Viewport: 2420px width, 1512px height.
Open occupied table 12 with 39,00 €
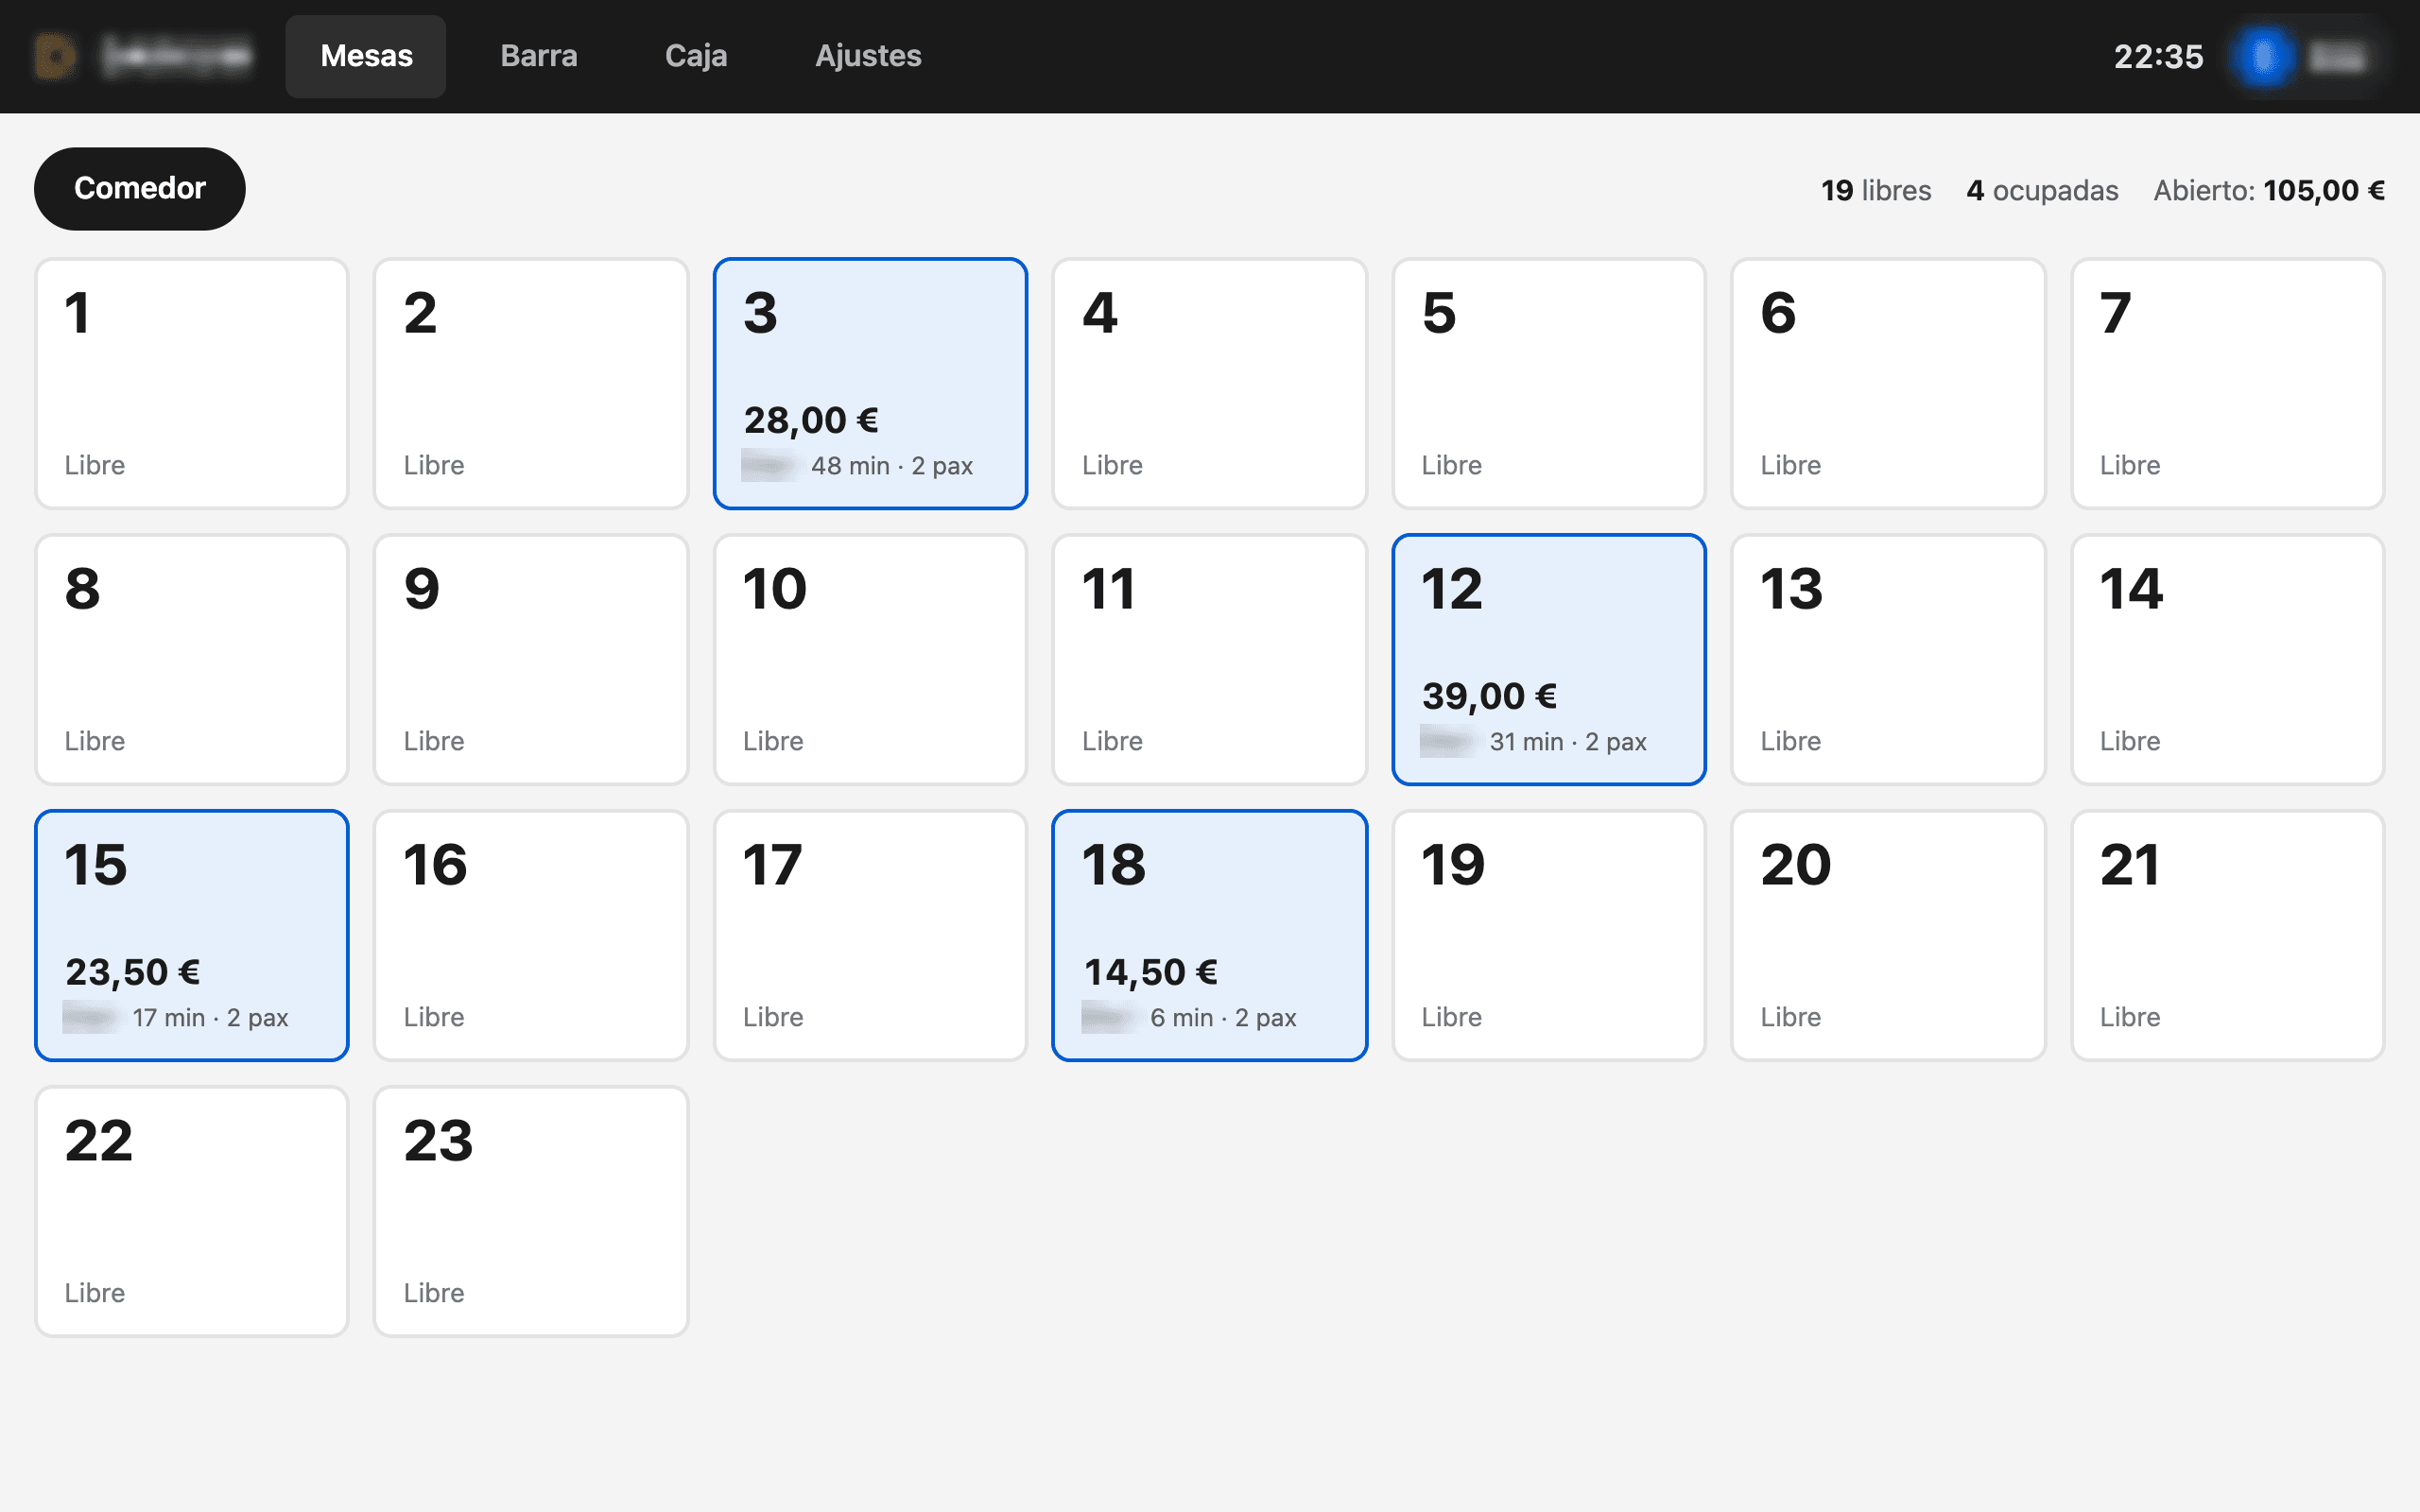[x=1549, y=660]
